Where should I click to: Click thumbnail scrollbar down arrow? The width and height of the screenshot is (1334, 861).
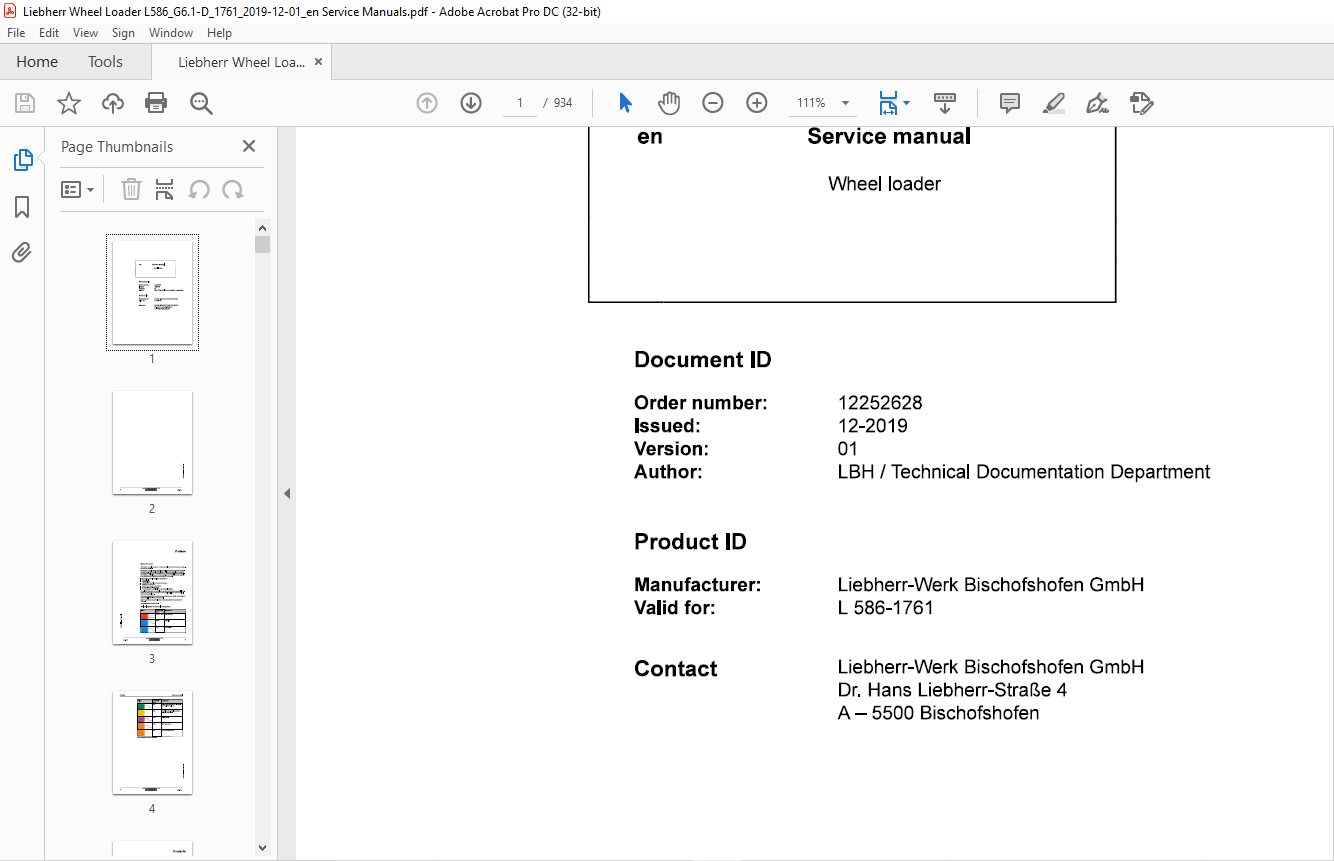click(262, 847)
